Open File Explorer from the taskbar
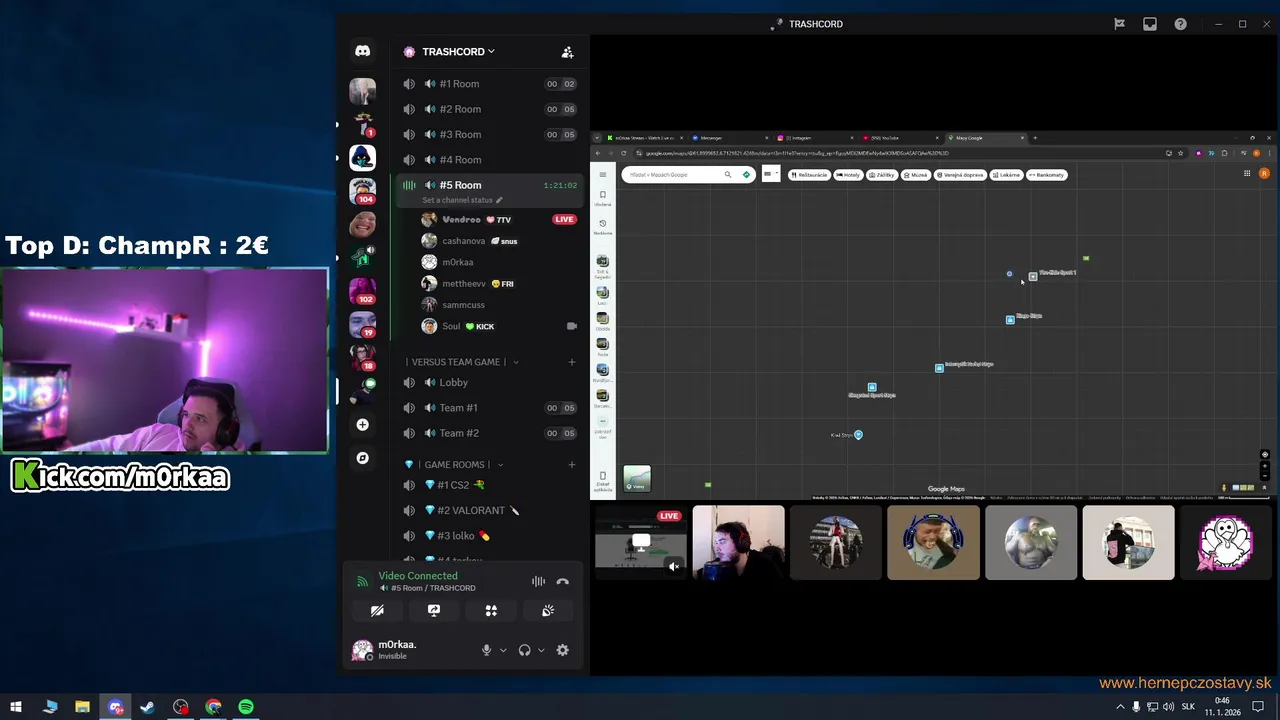Image resolution: width=1280 pixels, height=720 pixels. 83,707
